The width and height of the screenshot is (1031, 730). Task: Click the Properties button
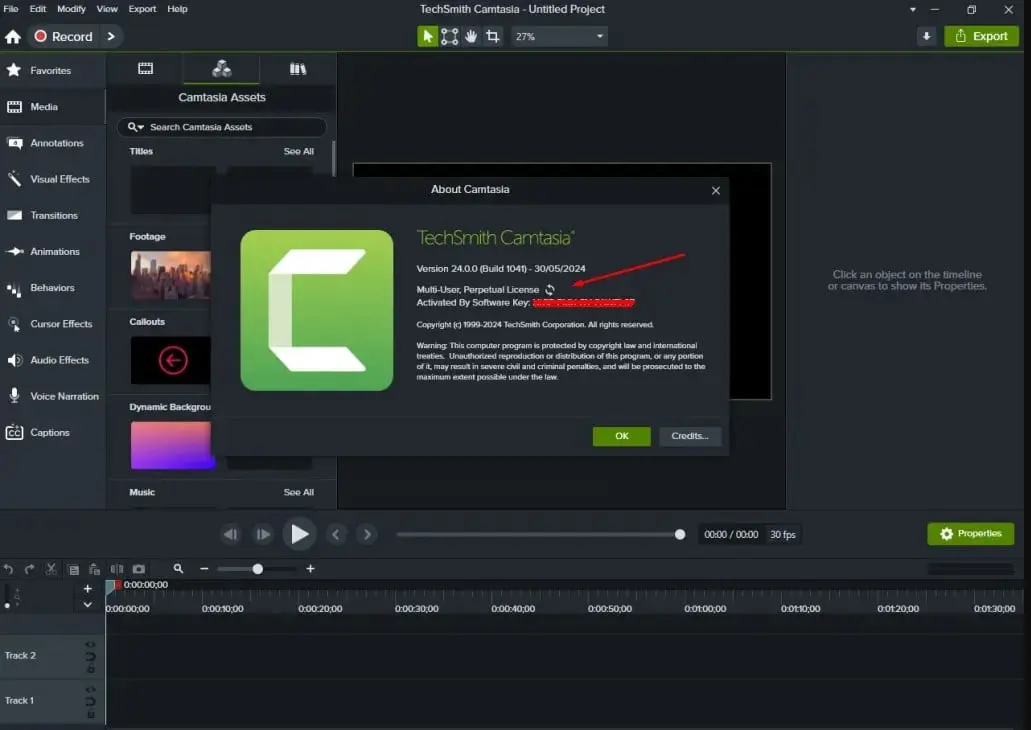(971, 533)
